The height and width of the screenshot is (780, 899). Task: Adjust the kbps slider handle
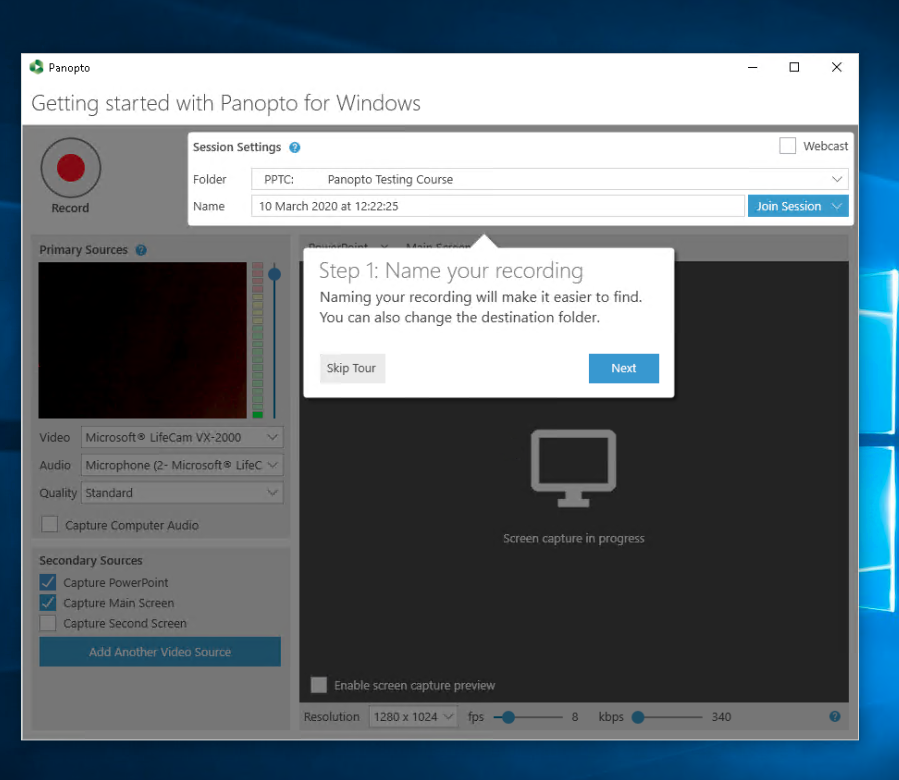click(638, 717)
